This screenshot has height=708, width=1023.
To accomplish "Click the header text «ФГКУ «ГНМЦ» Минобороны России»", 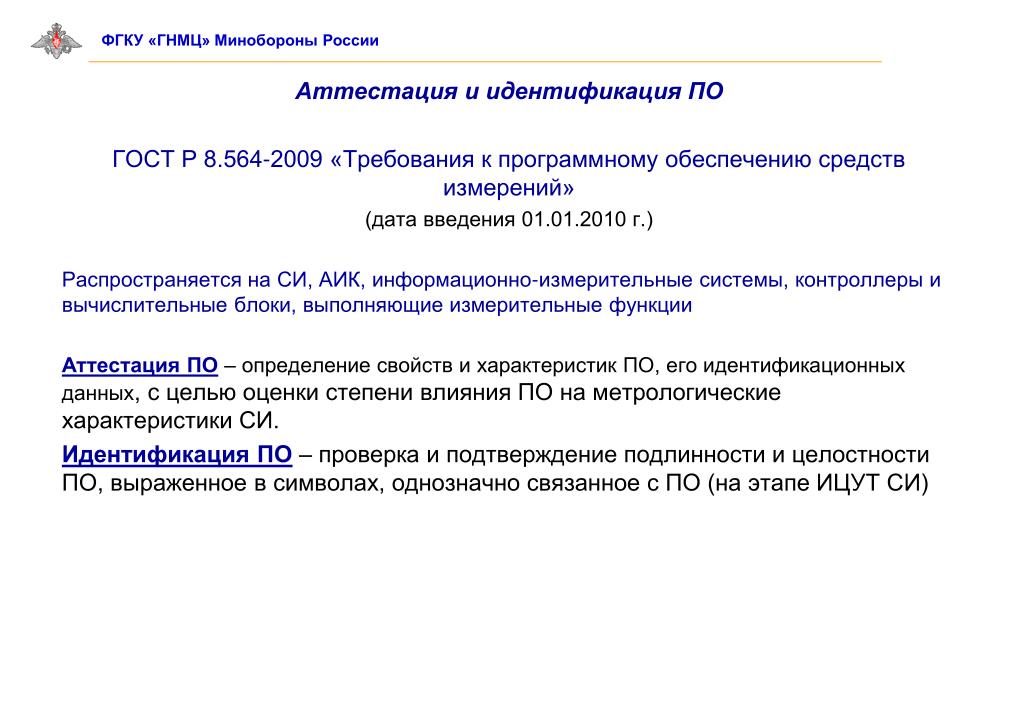I will [239, 40].
